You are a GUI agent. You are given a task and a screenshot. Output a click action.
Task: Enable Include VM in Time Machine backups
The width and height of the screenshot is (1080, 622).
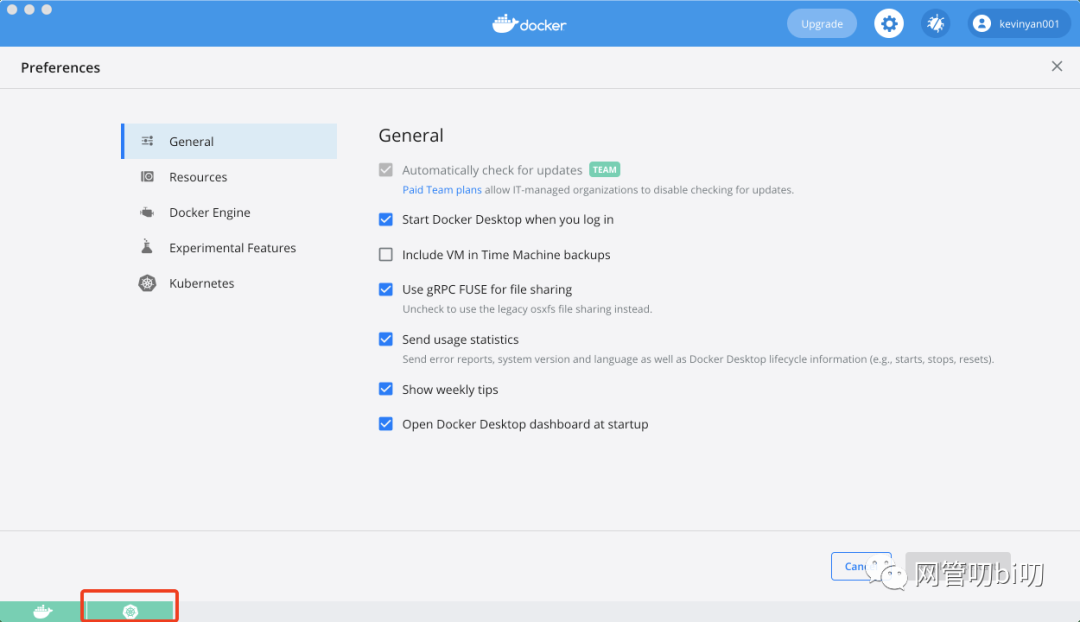pos(386,254)
